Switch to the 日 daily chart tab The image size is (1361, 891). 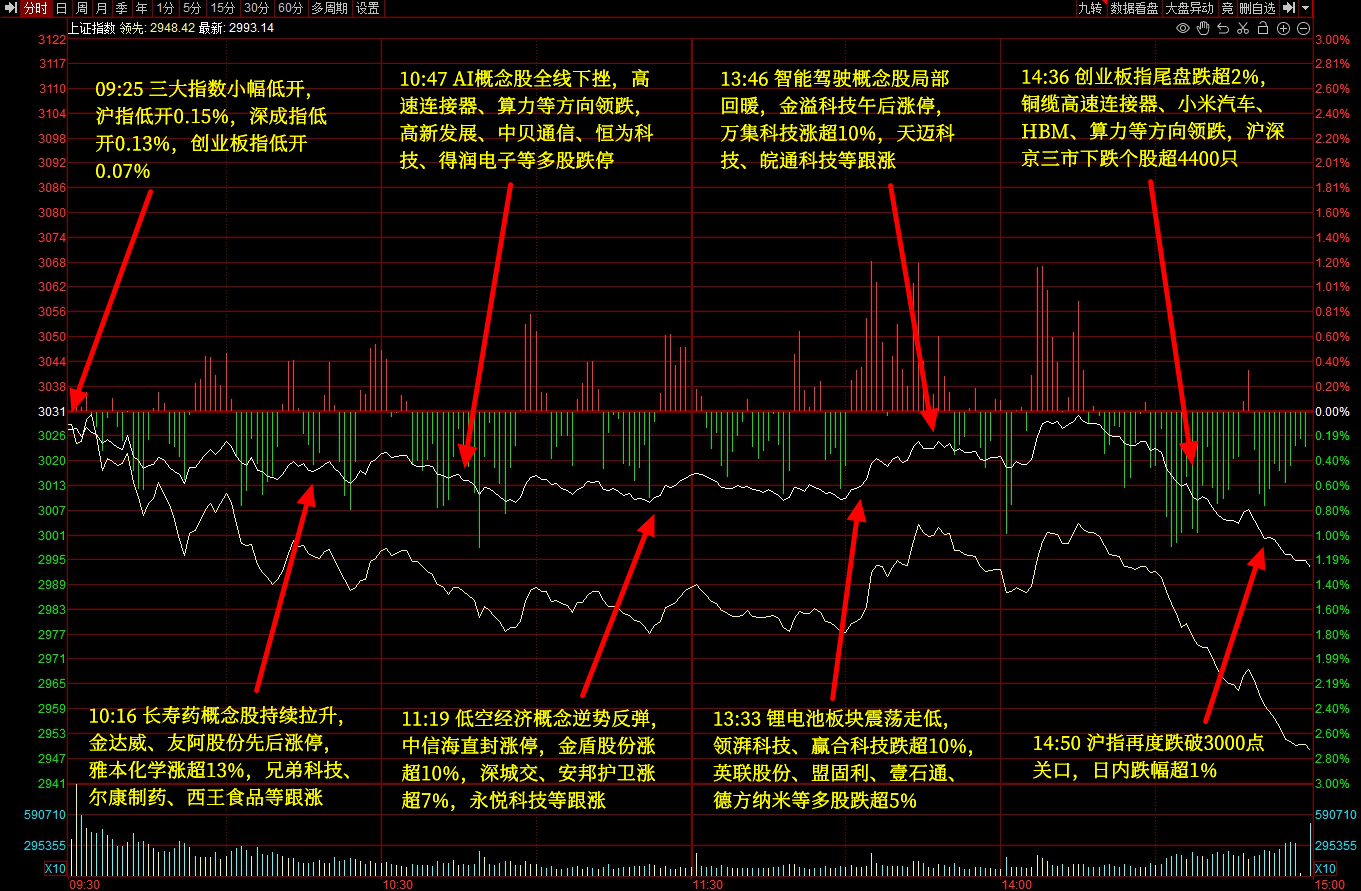(61, 8)
